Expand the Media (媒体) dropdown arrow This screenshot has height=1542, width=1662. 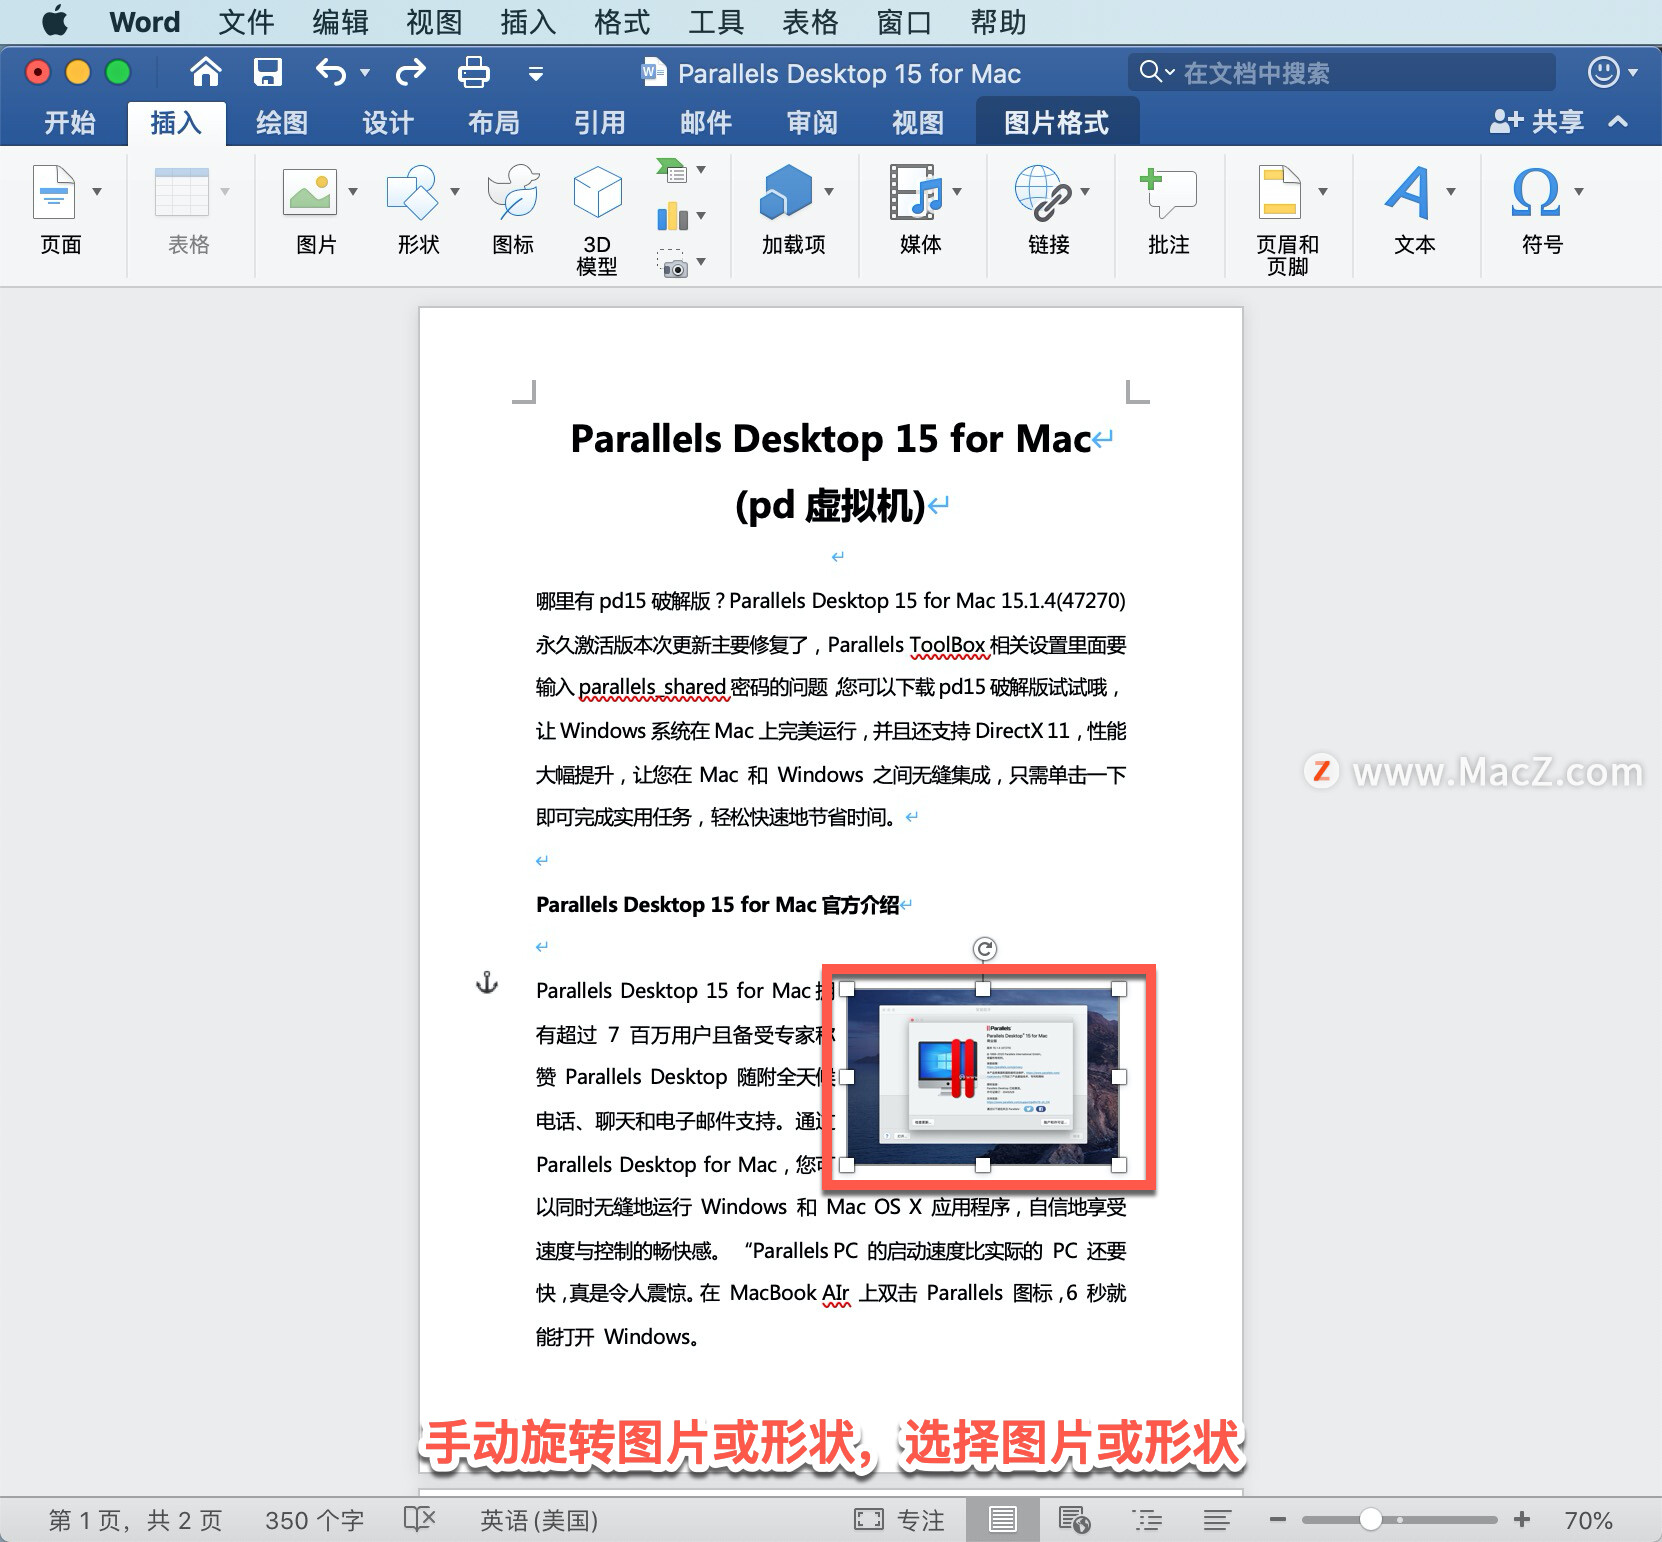click(x=957, y=191)
